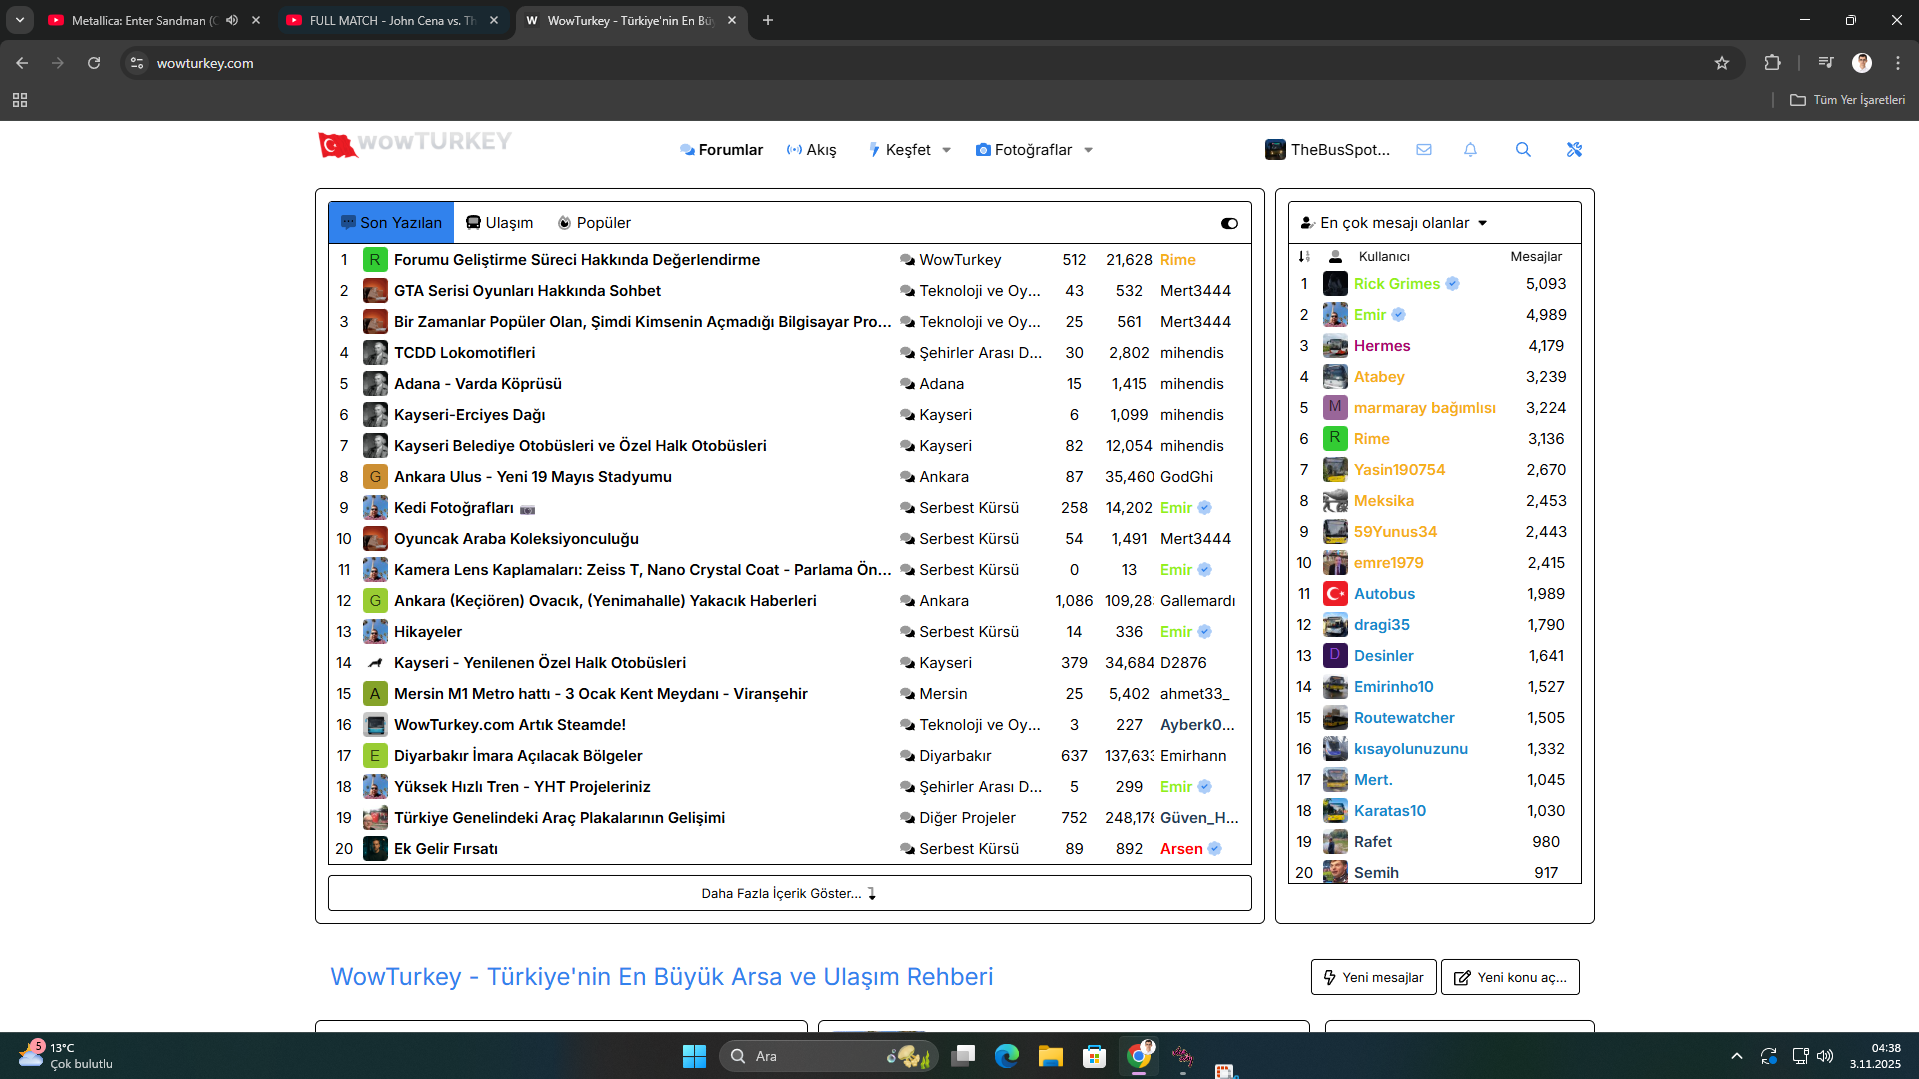The image size is (1919, 1079).
Task: Click the sort icon in user ranking header
Action: point(1304,257)
